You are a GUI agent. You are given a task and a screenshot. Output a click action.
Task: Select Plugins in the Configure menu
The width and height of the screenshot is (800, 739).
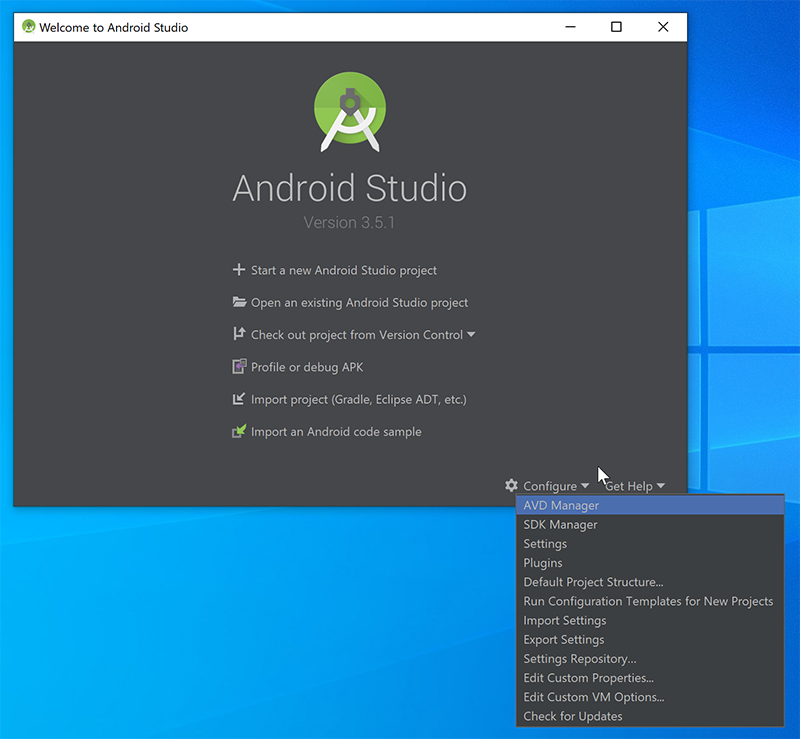(650, 563)
